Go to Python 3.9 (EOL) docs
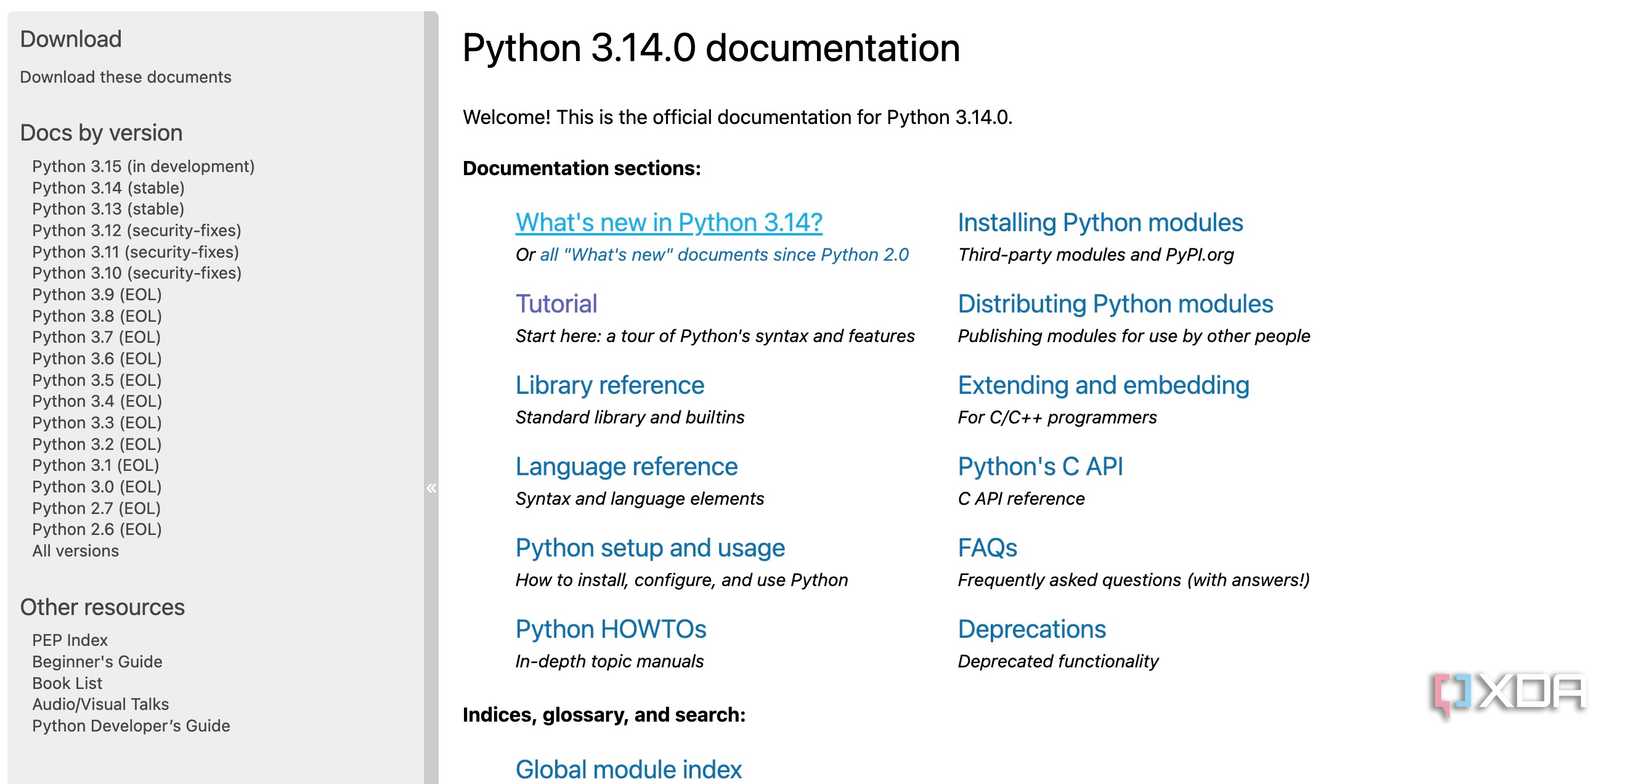1650x784 pixels. (x=97, y=294)
